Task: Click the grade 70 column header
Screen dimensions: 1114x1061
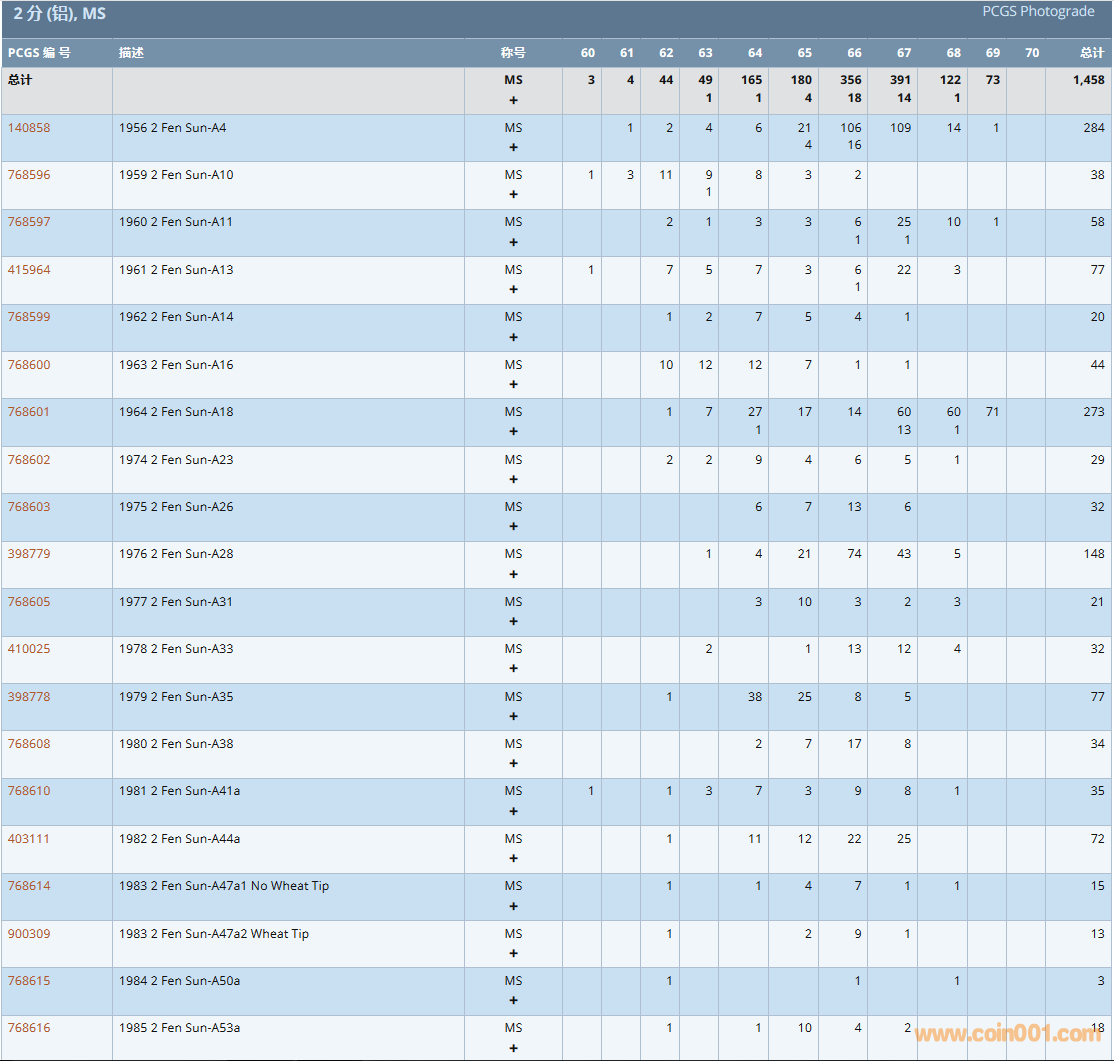Action: click(1032, 53)
